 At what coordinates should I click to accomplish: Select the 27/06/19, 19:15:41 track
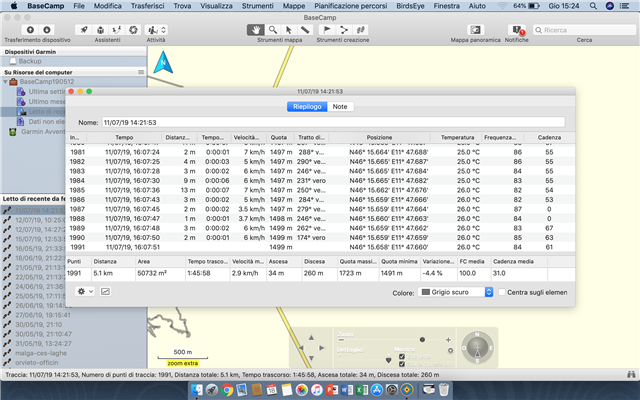(x=43, y=315)
